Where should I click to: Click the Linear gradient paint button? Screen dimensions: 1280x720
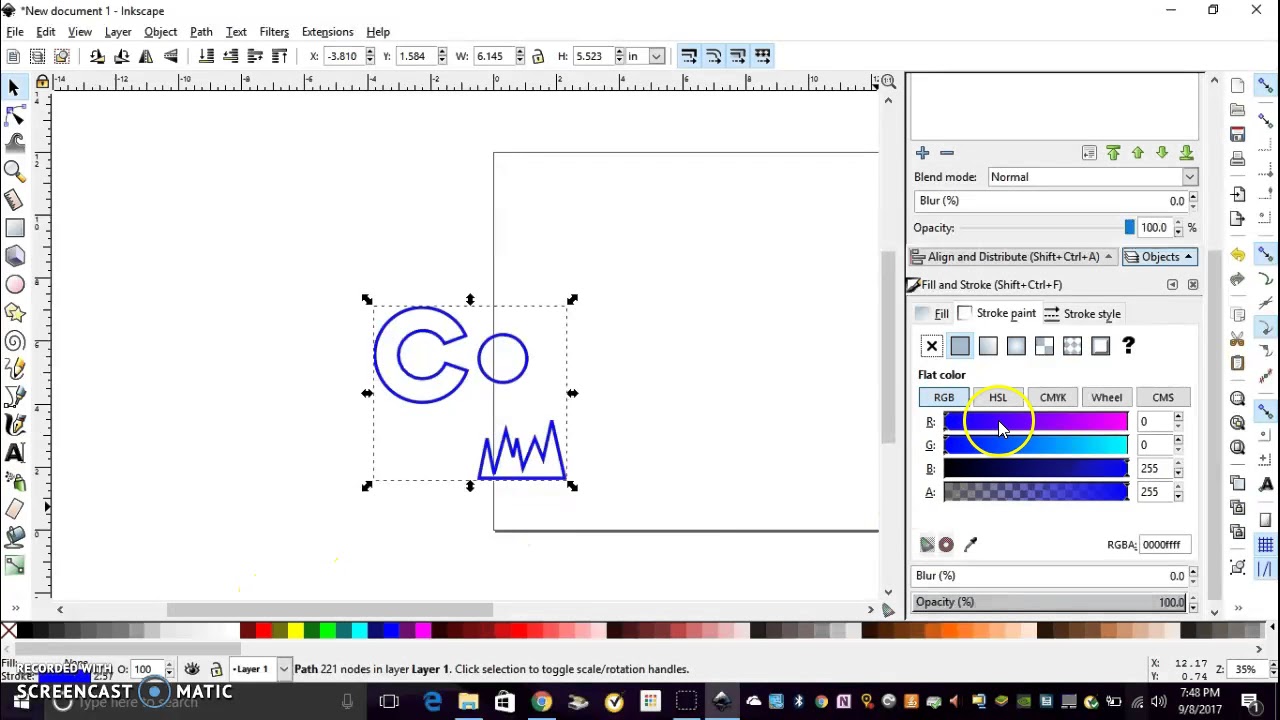tap(988, 346)
